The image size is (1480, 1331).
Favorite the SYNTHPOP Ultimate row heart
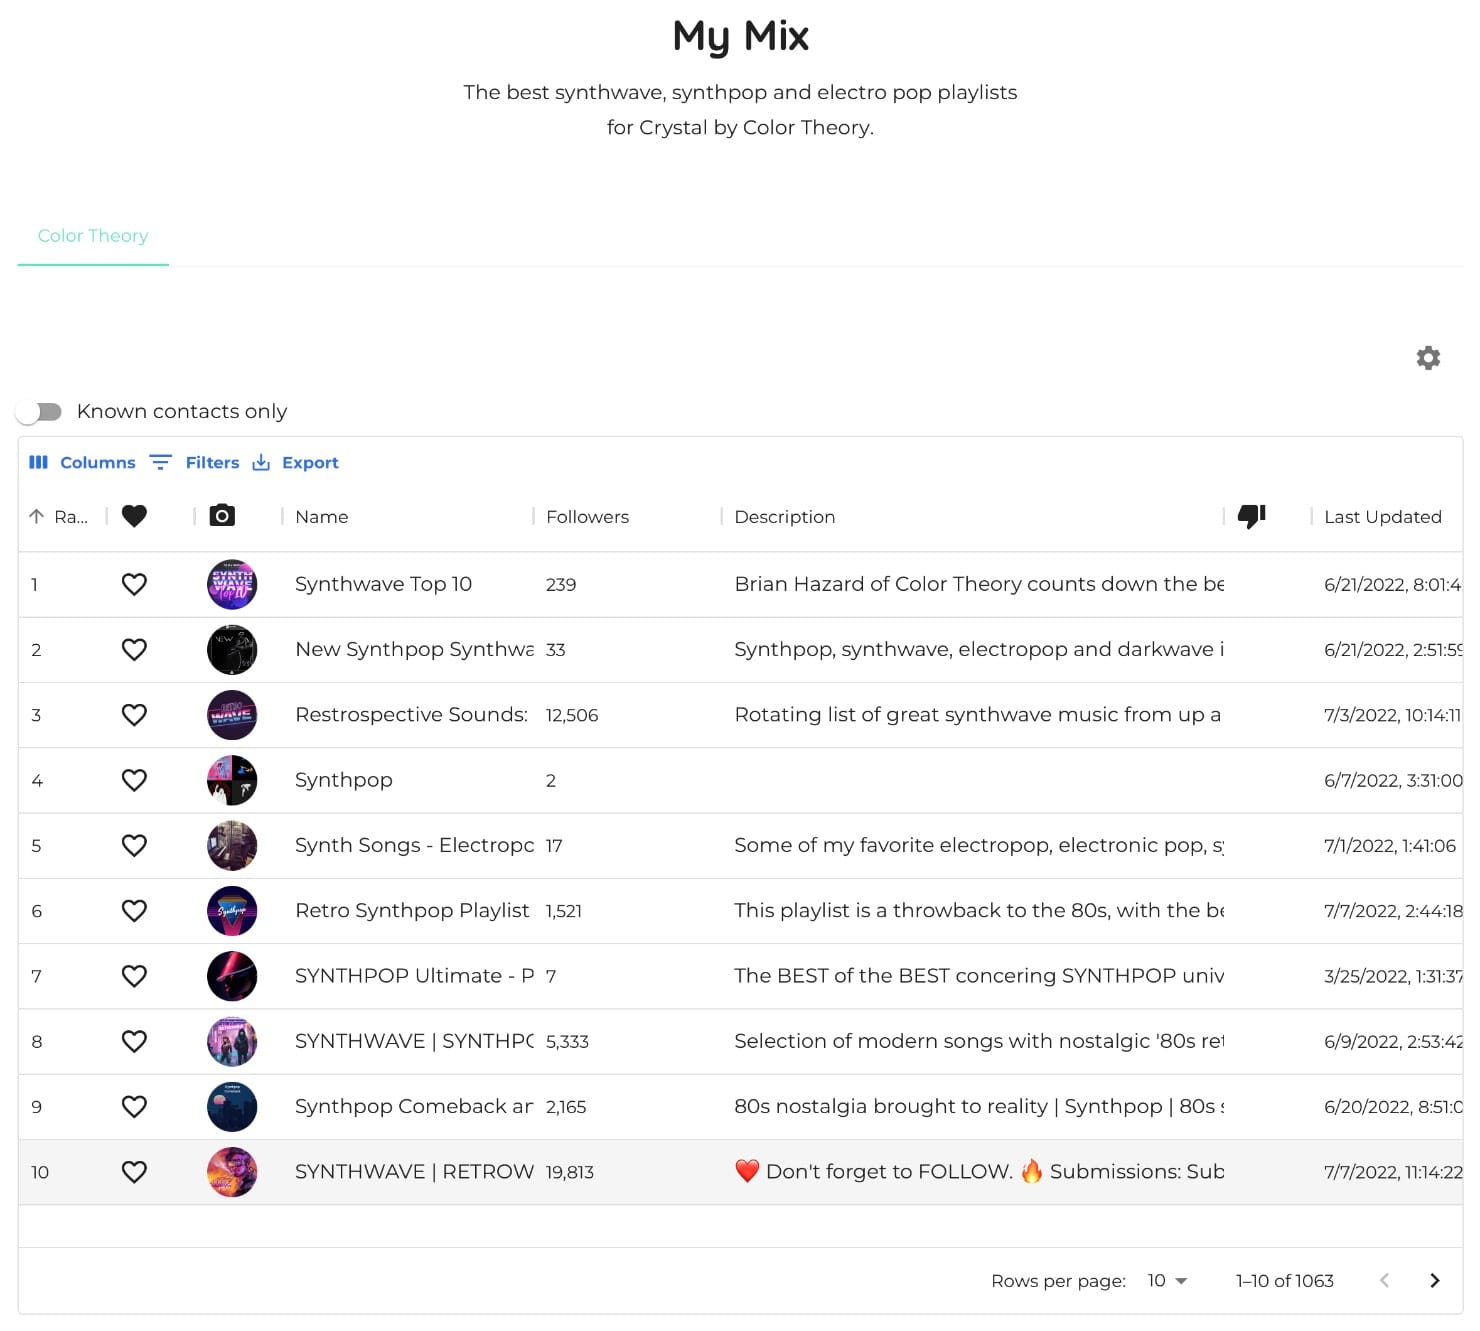134,976
